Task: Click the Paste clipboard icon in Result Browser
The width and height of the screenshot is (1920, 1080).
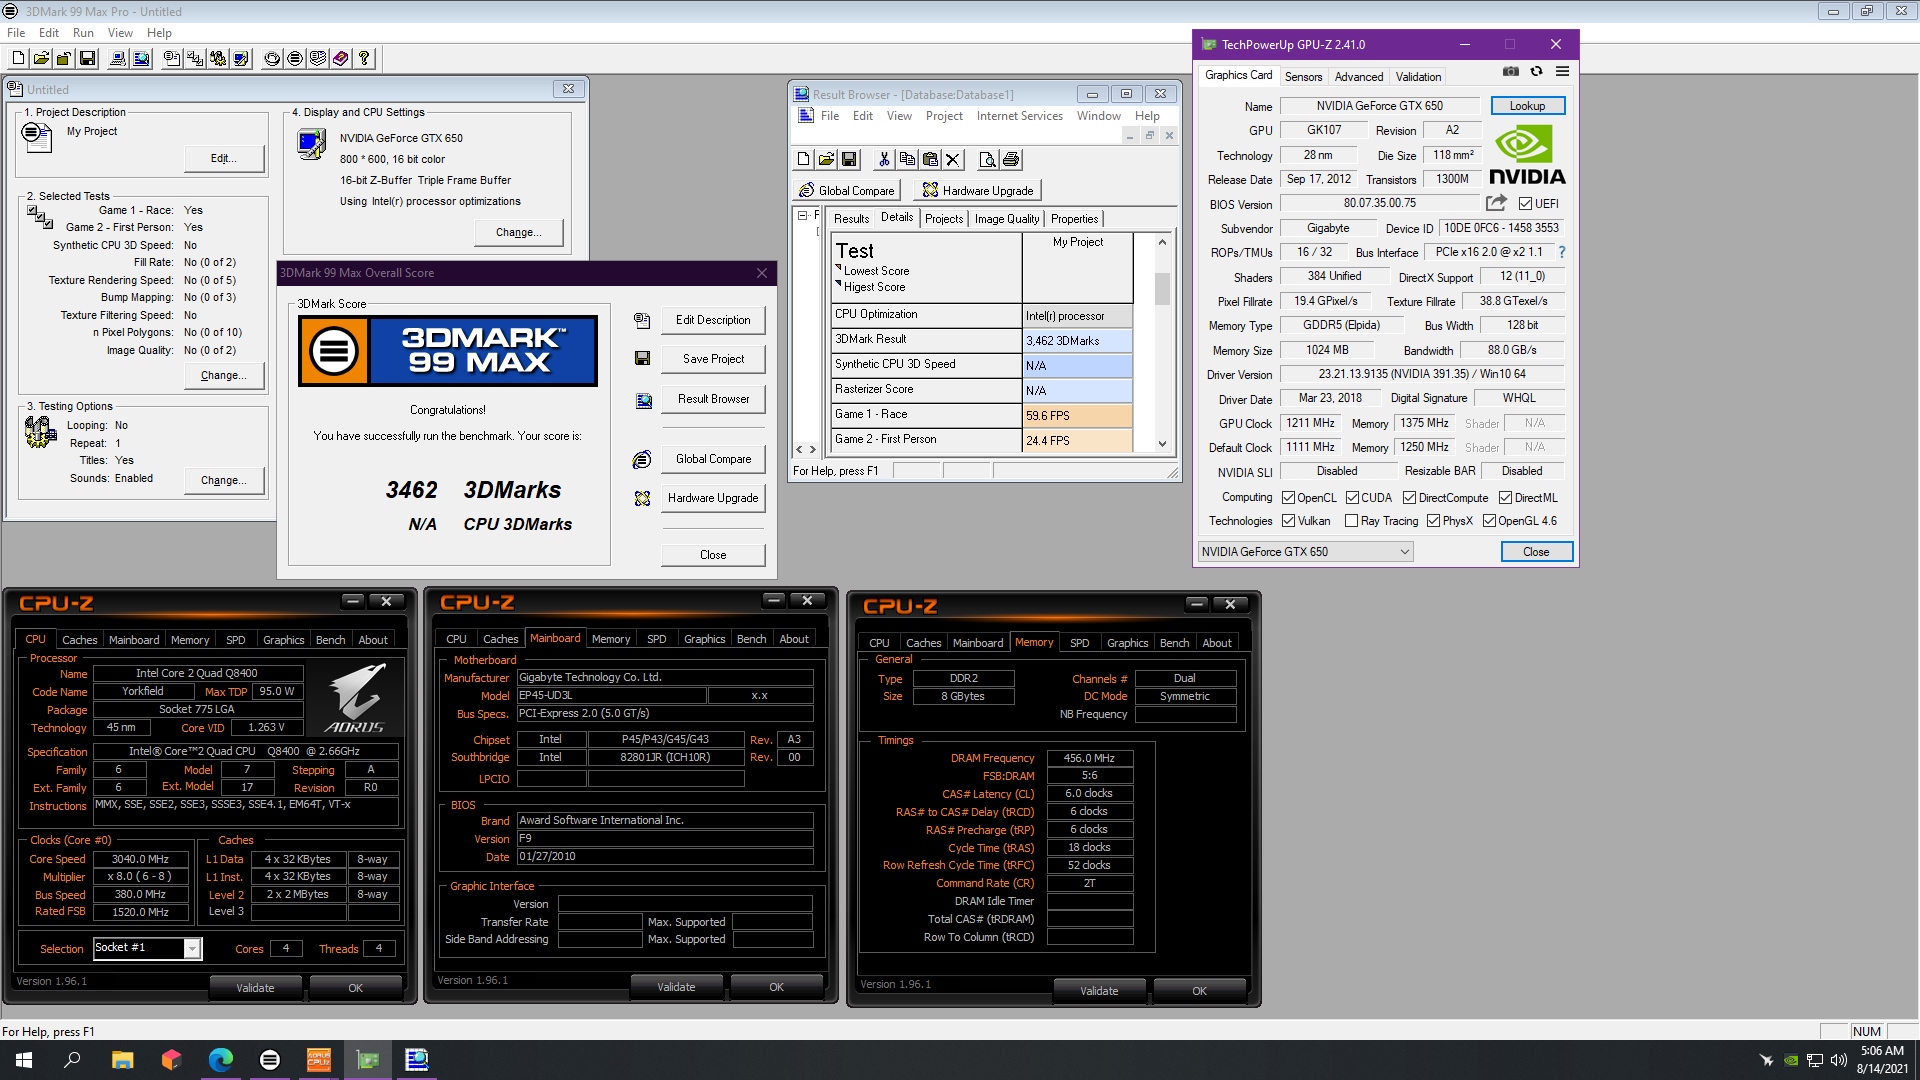Action: (930, 159)
